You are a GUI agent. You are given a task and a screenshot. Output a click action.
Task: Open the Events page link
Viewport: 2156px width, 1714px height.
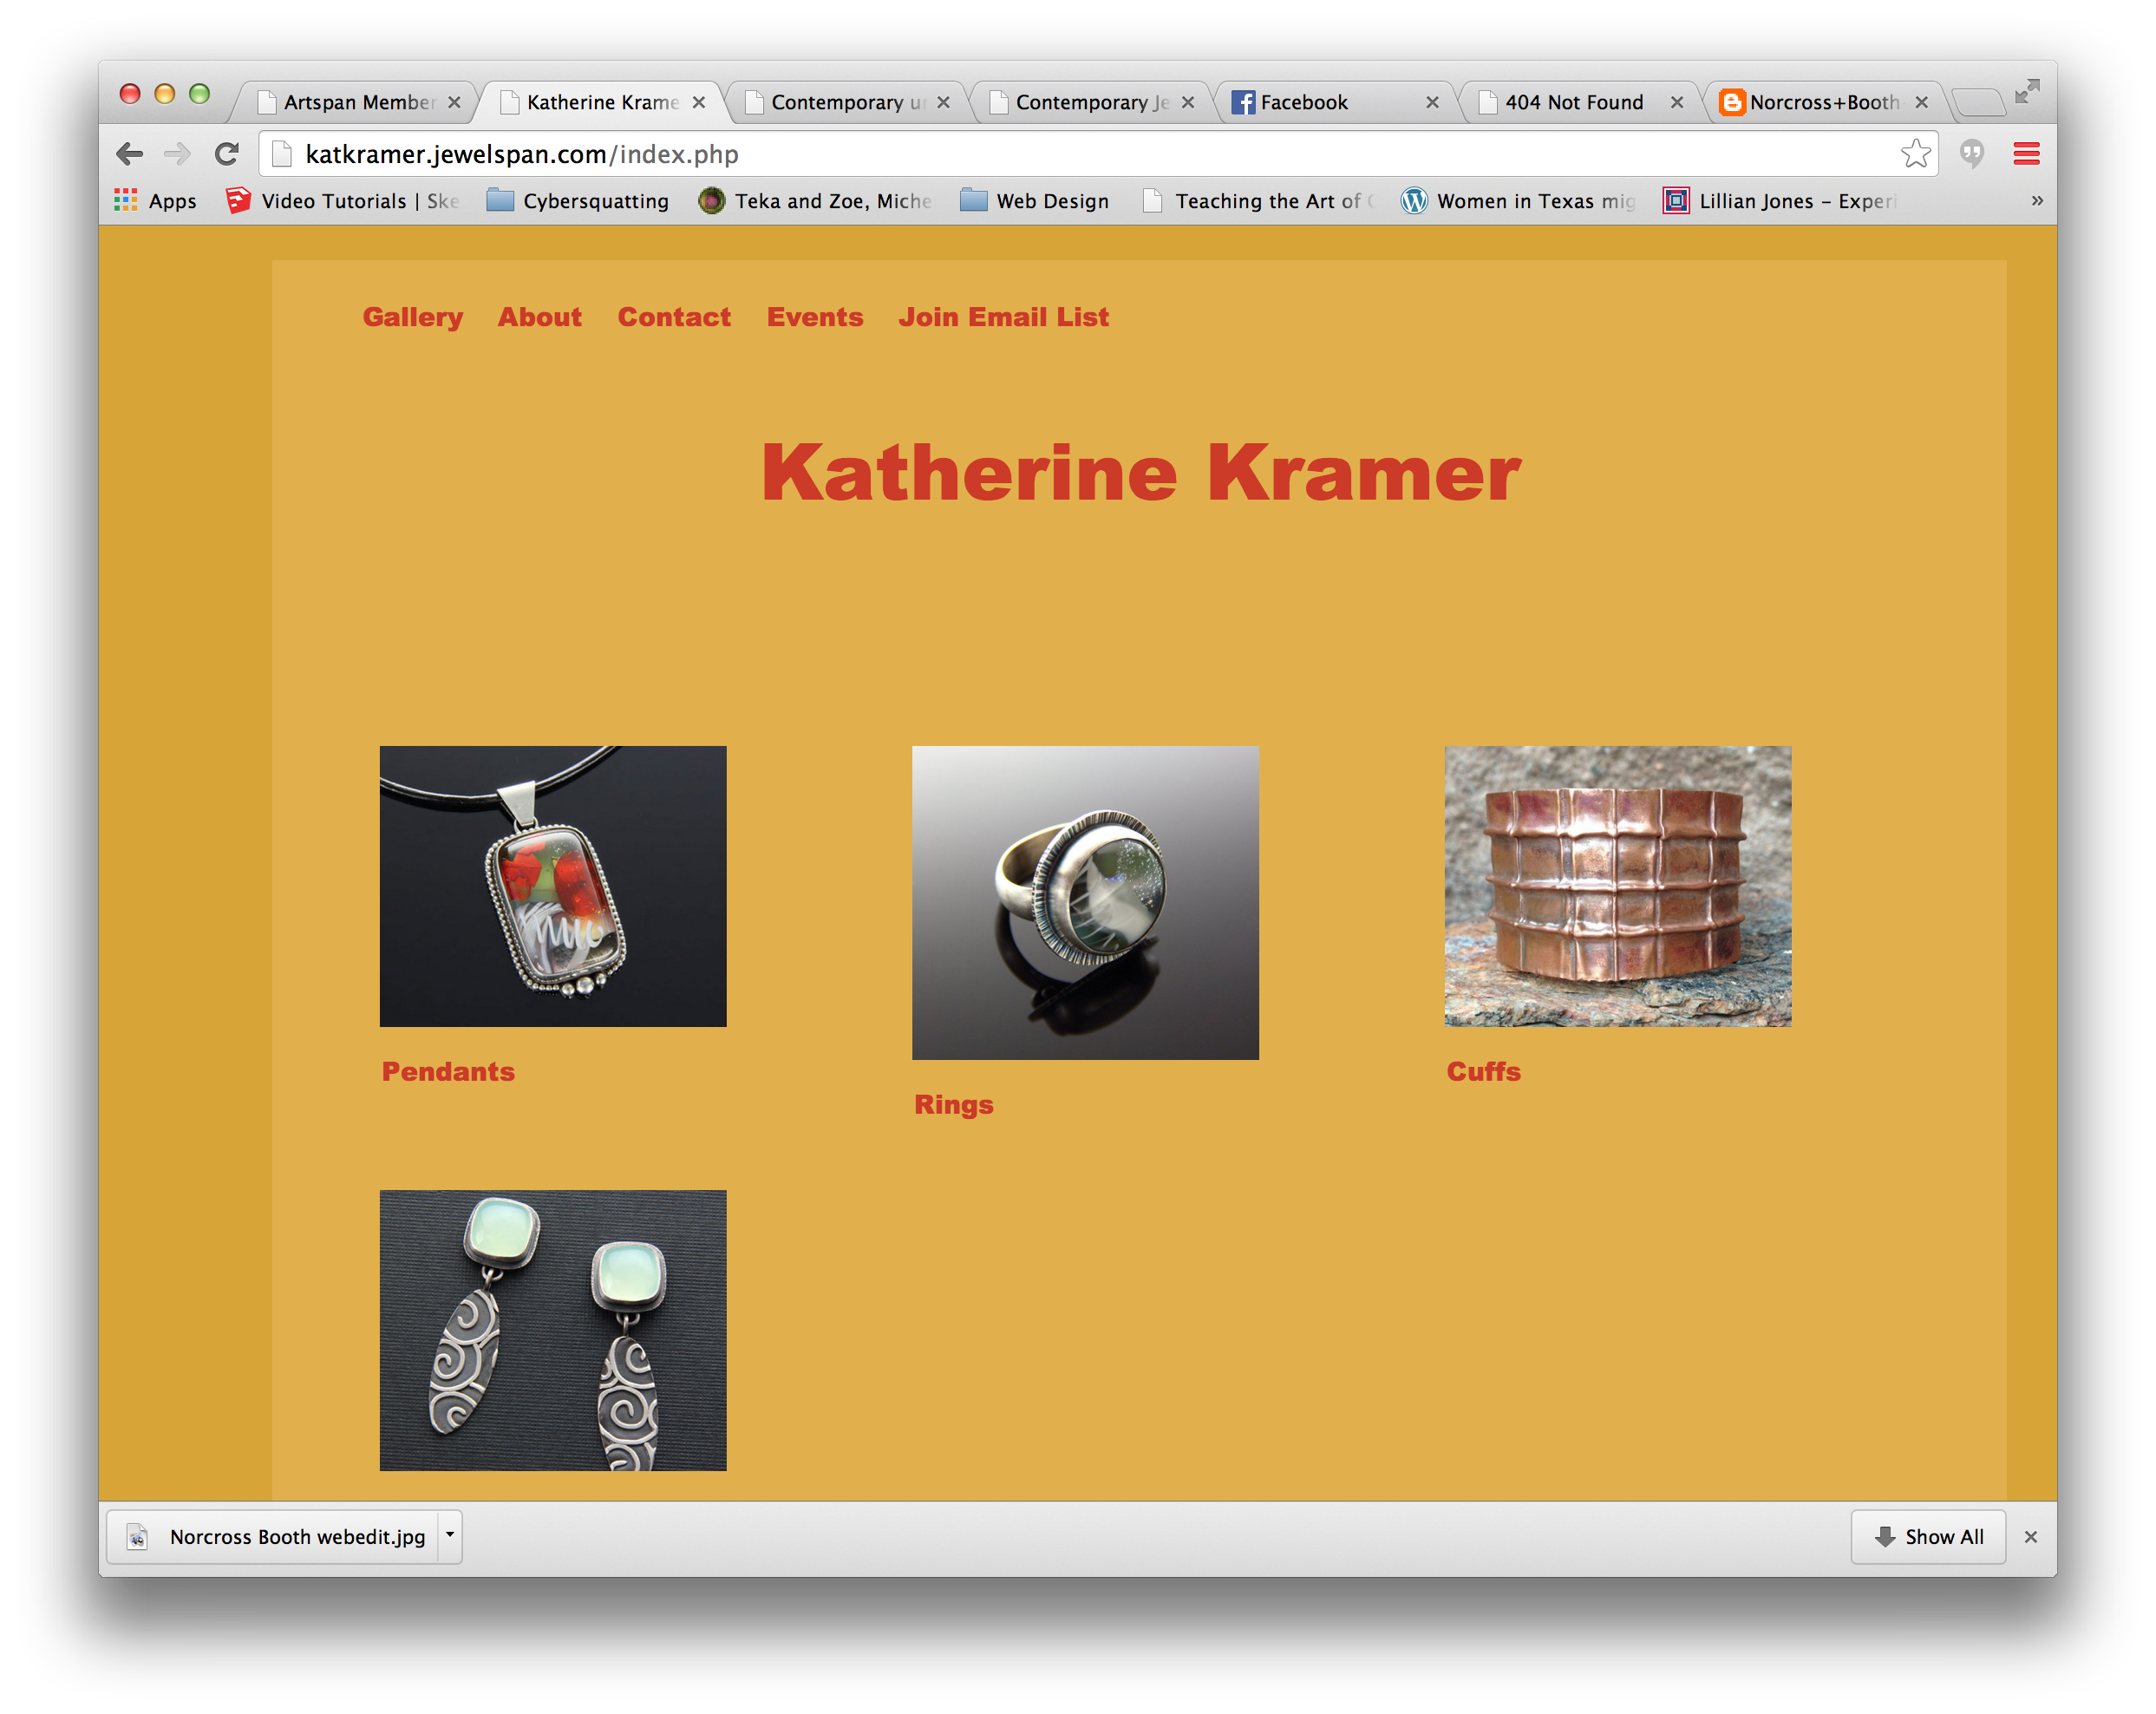click(x=815, y=317)
